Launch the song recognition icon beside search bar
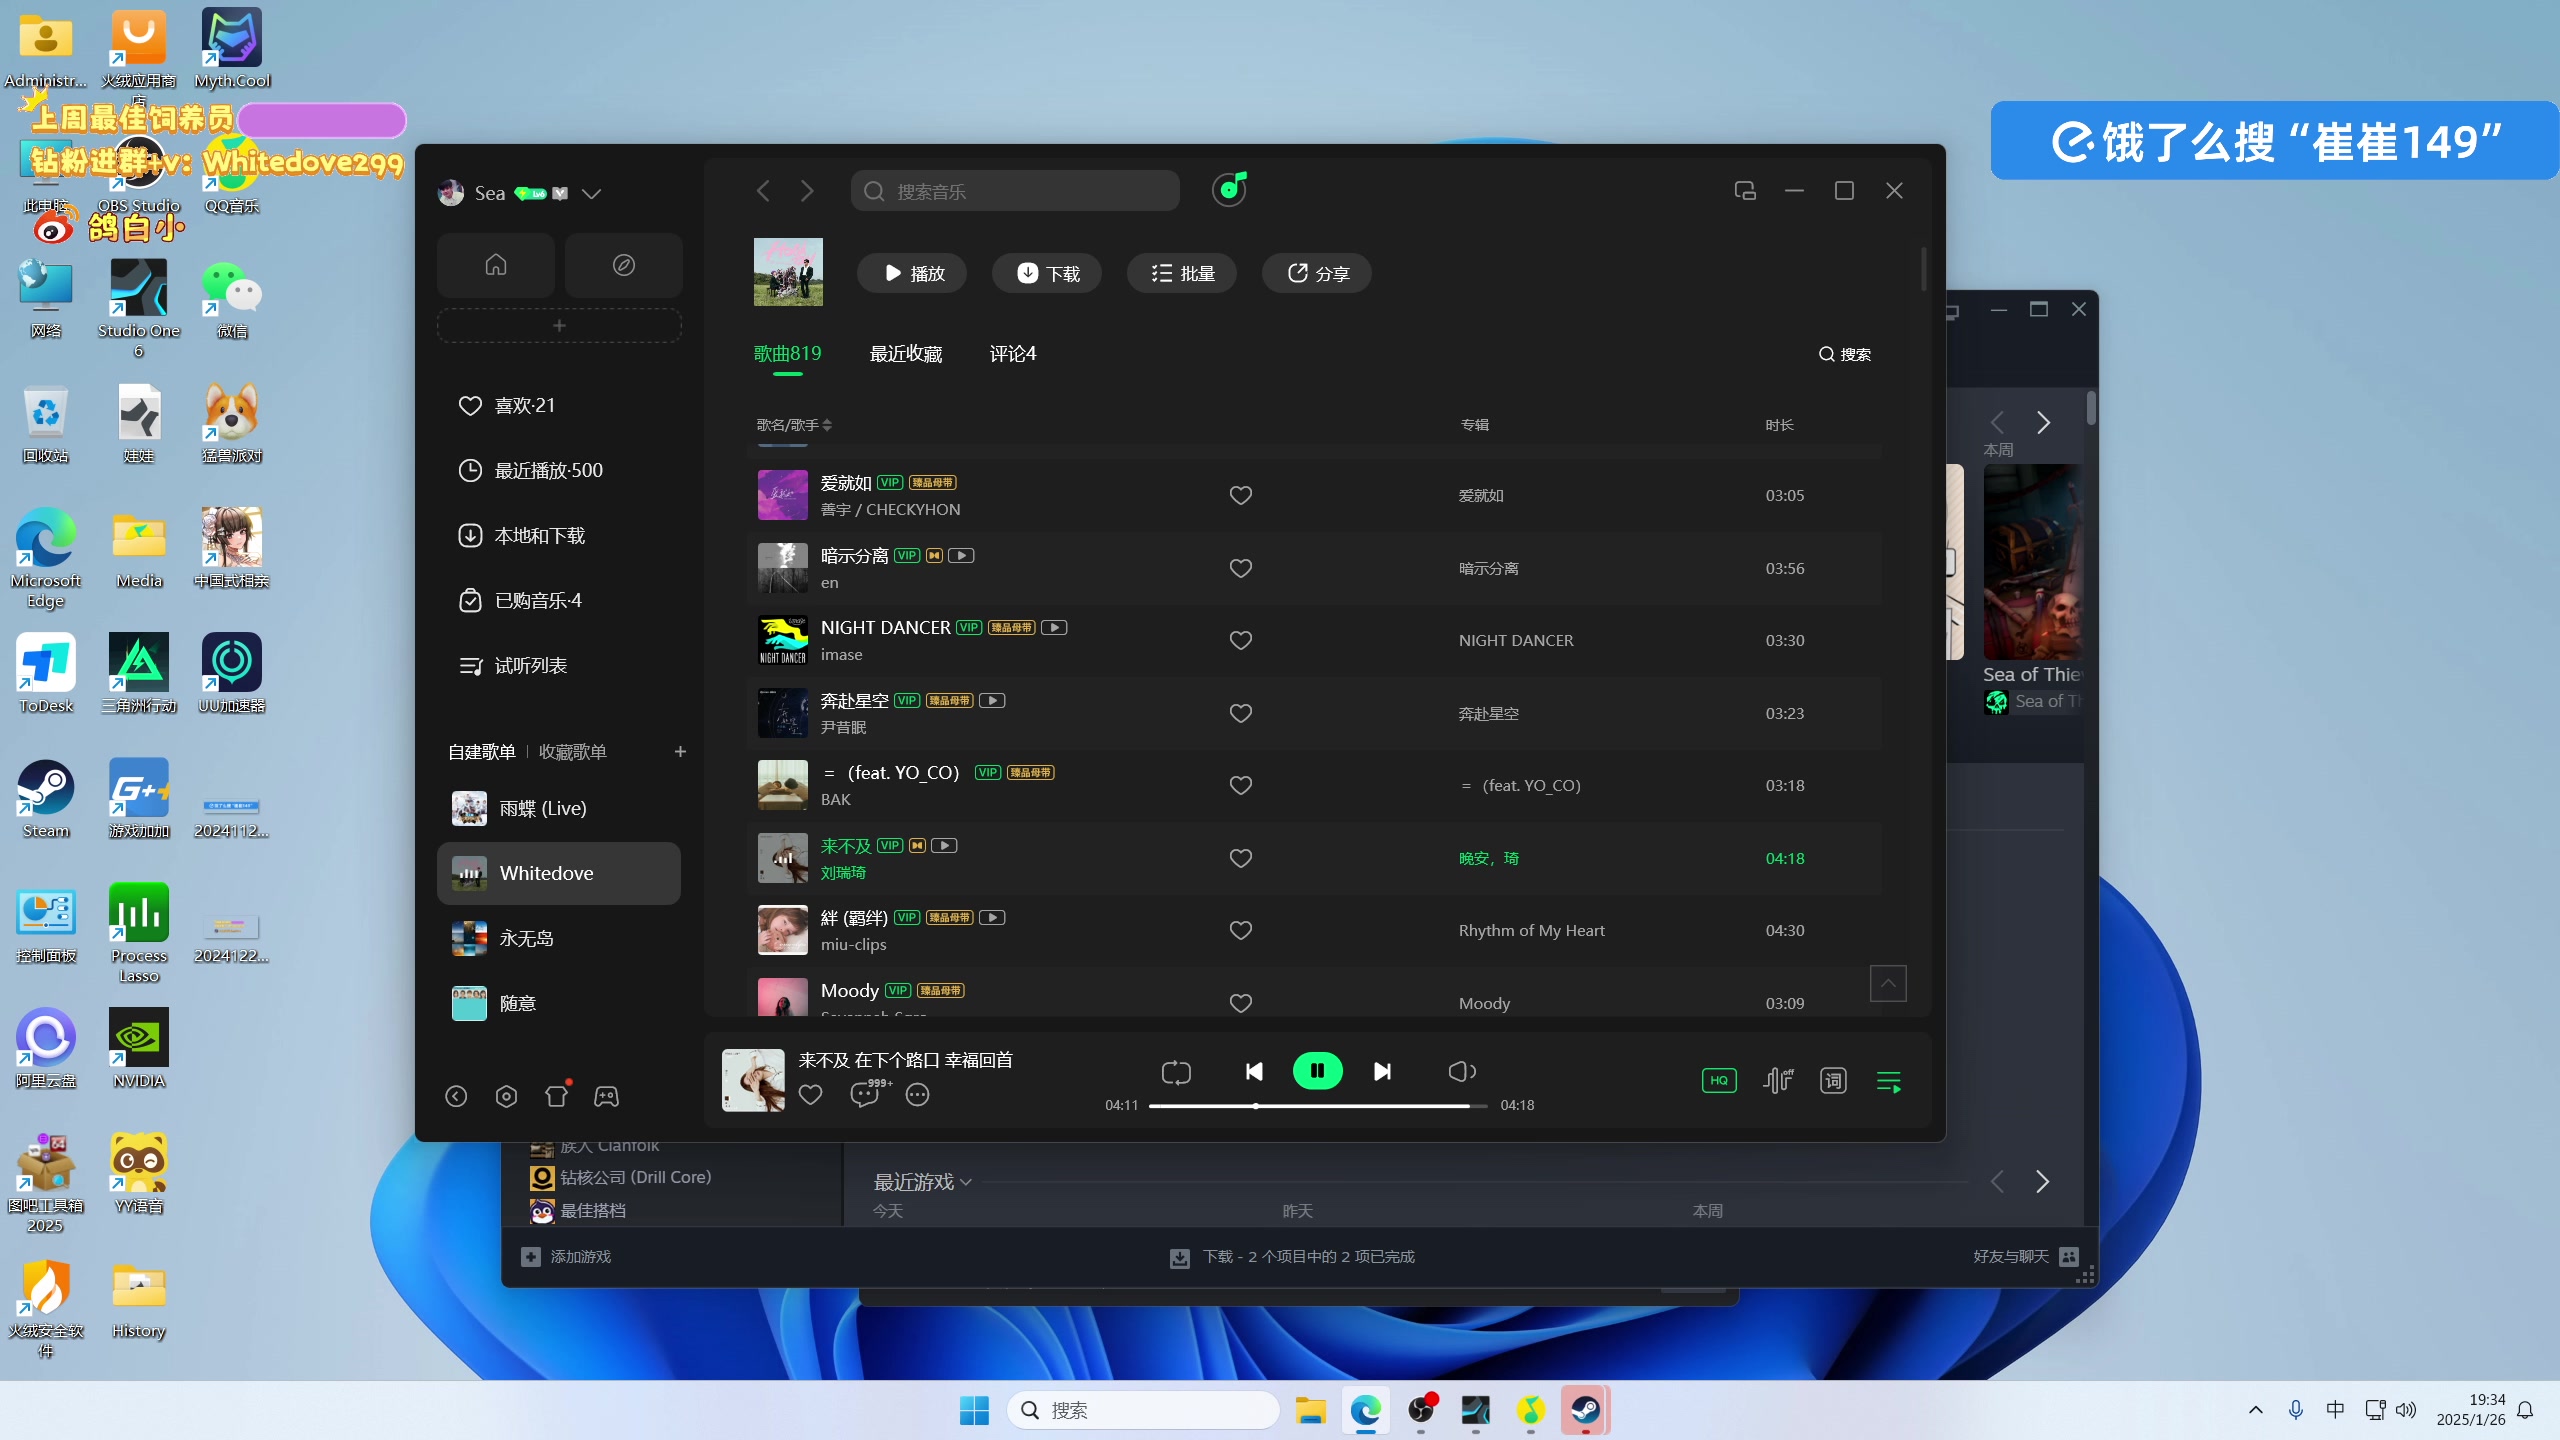The height and width of the screenshot is (1440, 2560). (1229, 189)
